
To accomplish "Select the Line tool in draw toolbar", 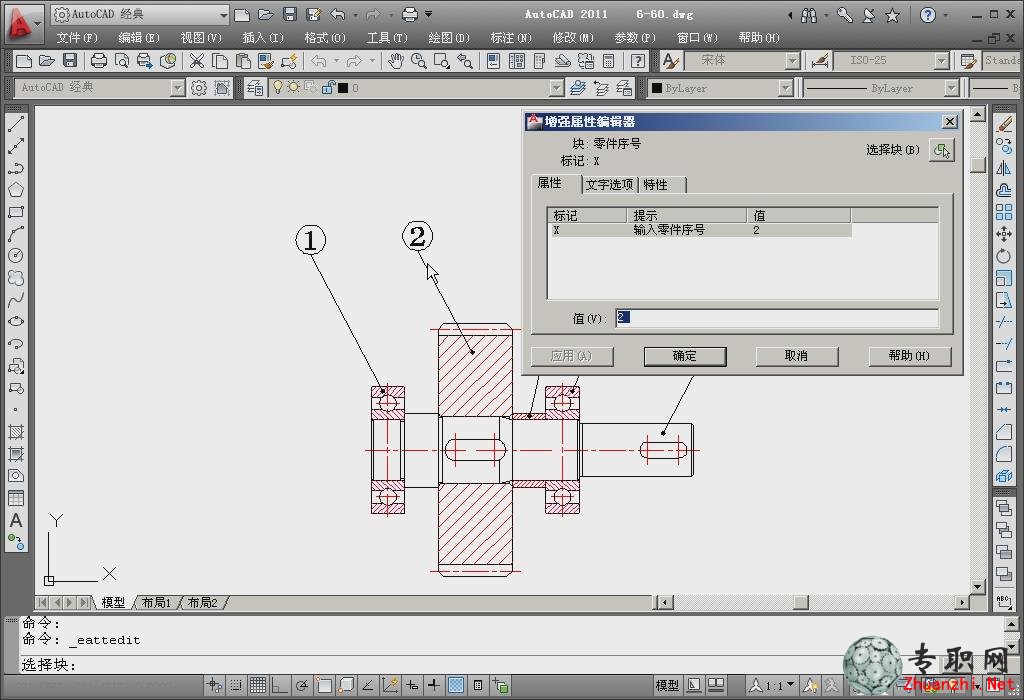I will (16, 123).
